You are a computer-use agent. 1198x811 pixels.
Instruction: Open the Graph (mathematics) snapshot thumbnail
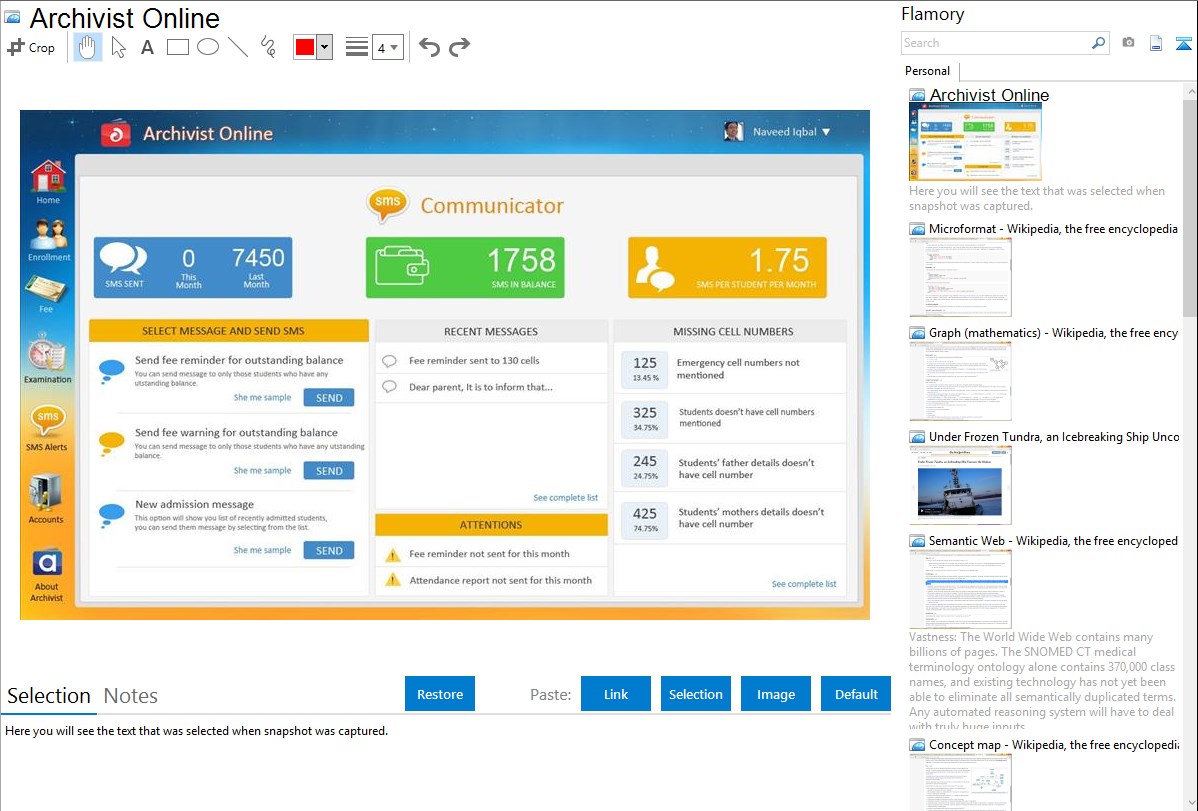tap(960, 381)
